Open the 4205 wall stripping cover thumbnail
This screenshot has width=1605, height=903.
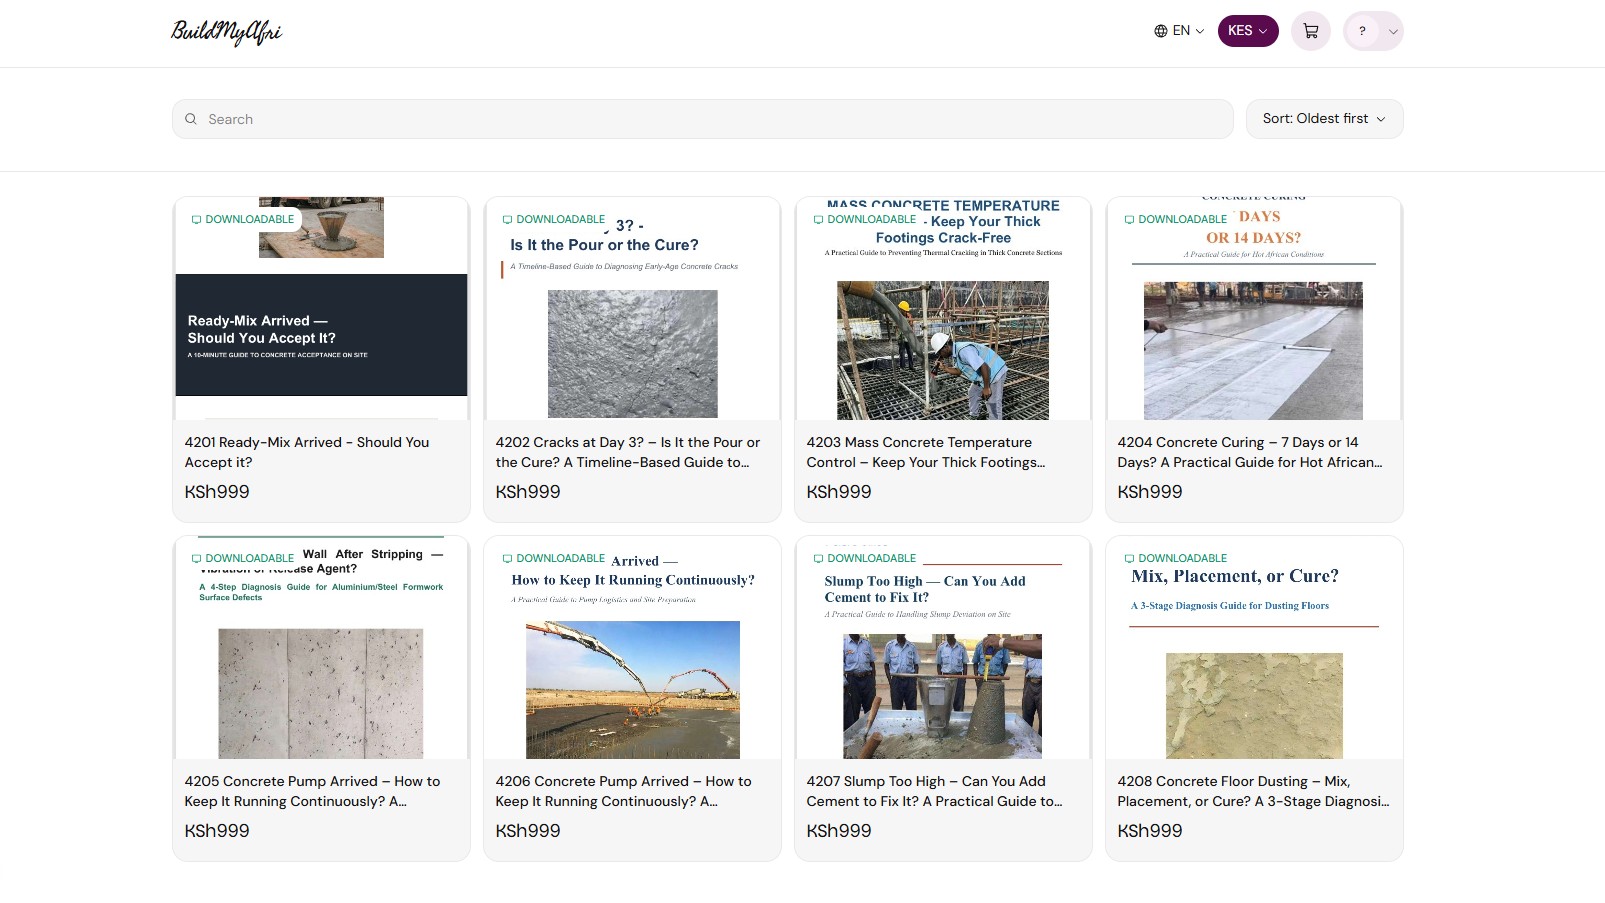coord(321,647)
